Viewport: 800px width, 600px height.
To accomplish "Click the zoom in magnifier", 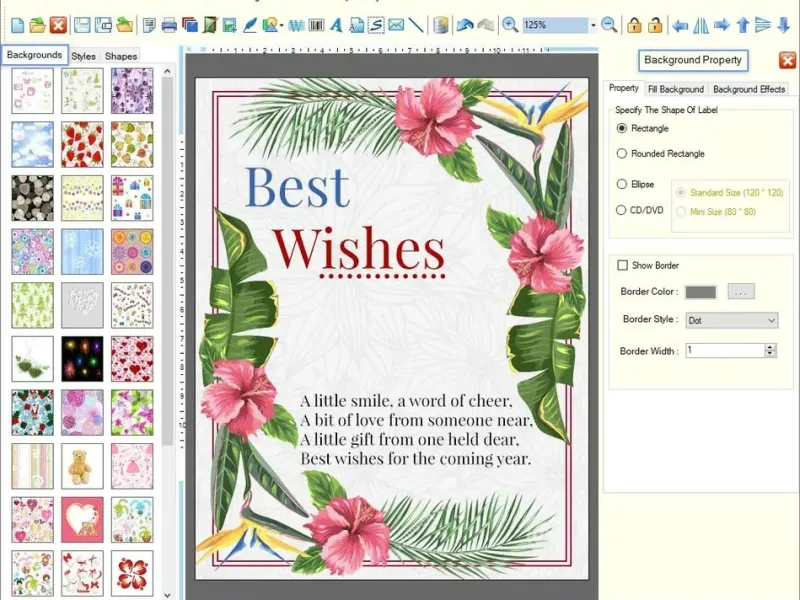I will [x=510, y=24].
